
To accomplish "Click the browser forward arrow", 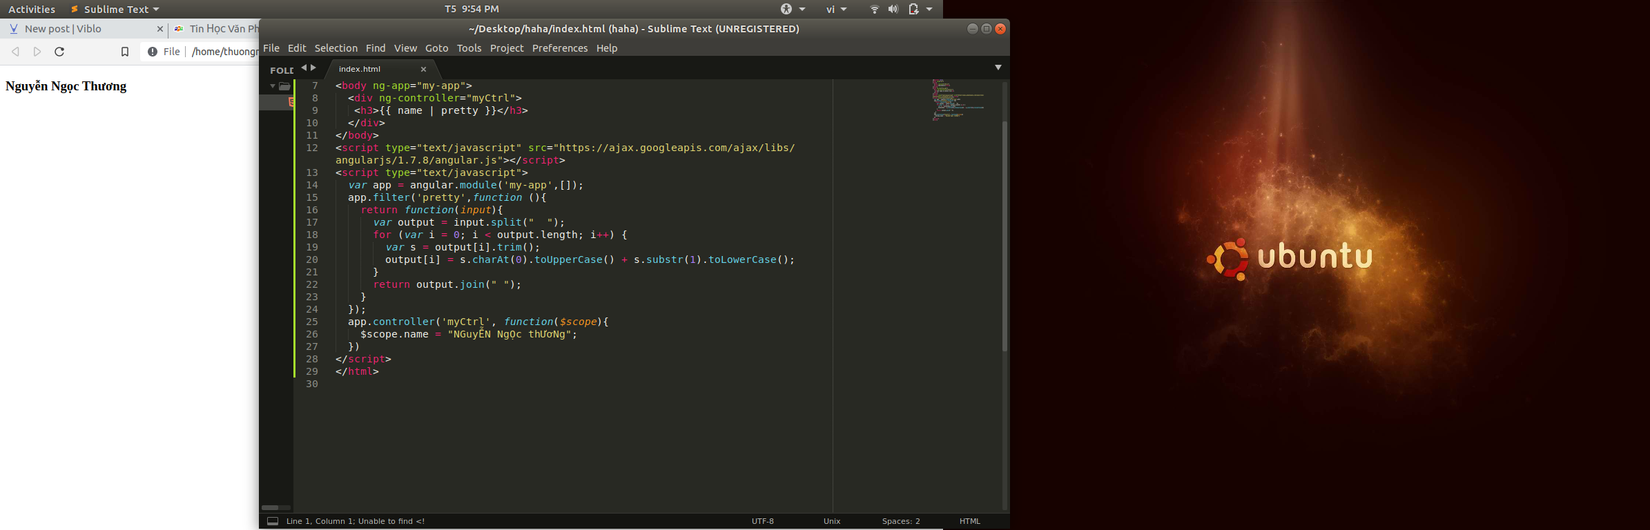I will point(37,52).
